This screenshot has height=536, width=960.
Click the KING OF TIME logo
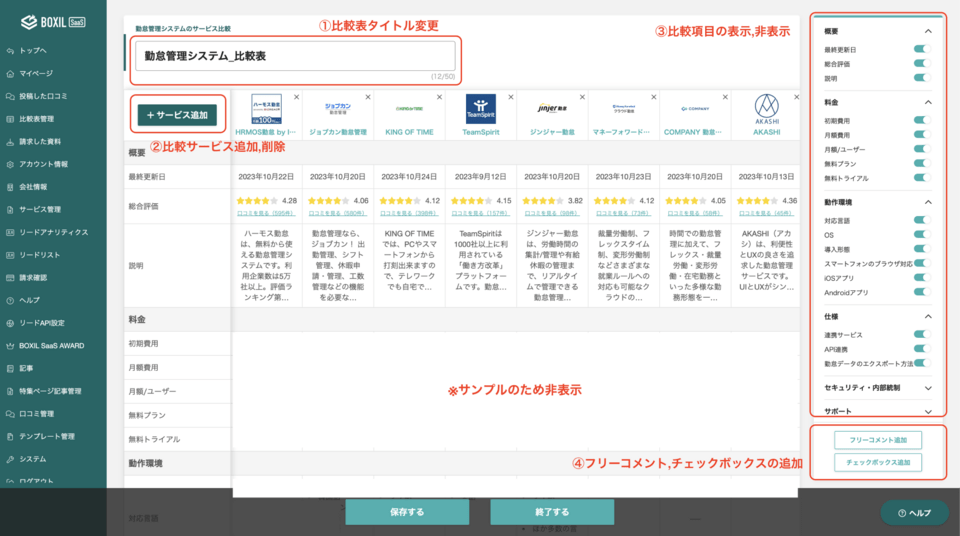click(409, 108)
